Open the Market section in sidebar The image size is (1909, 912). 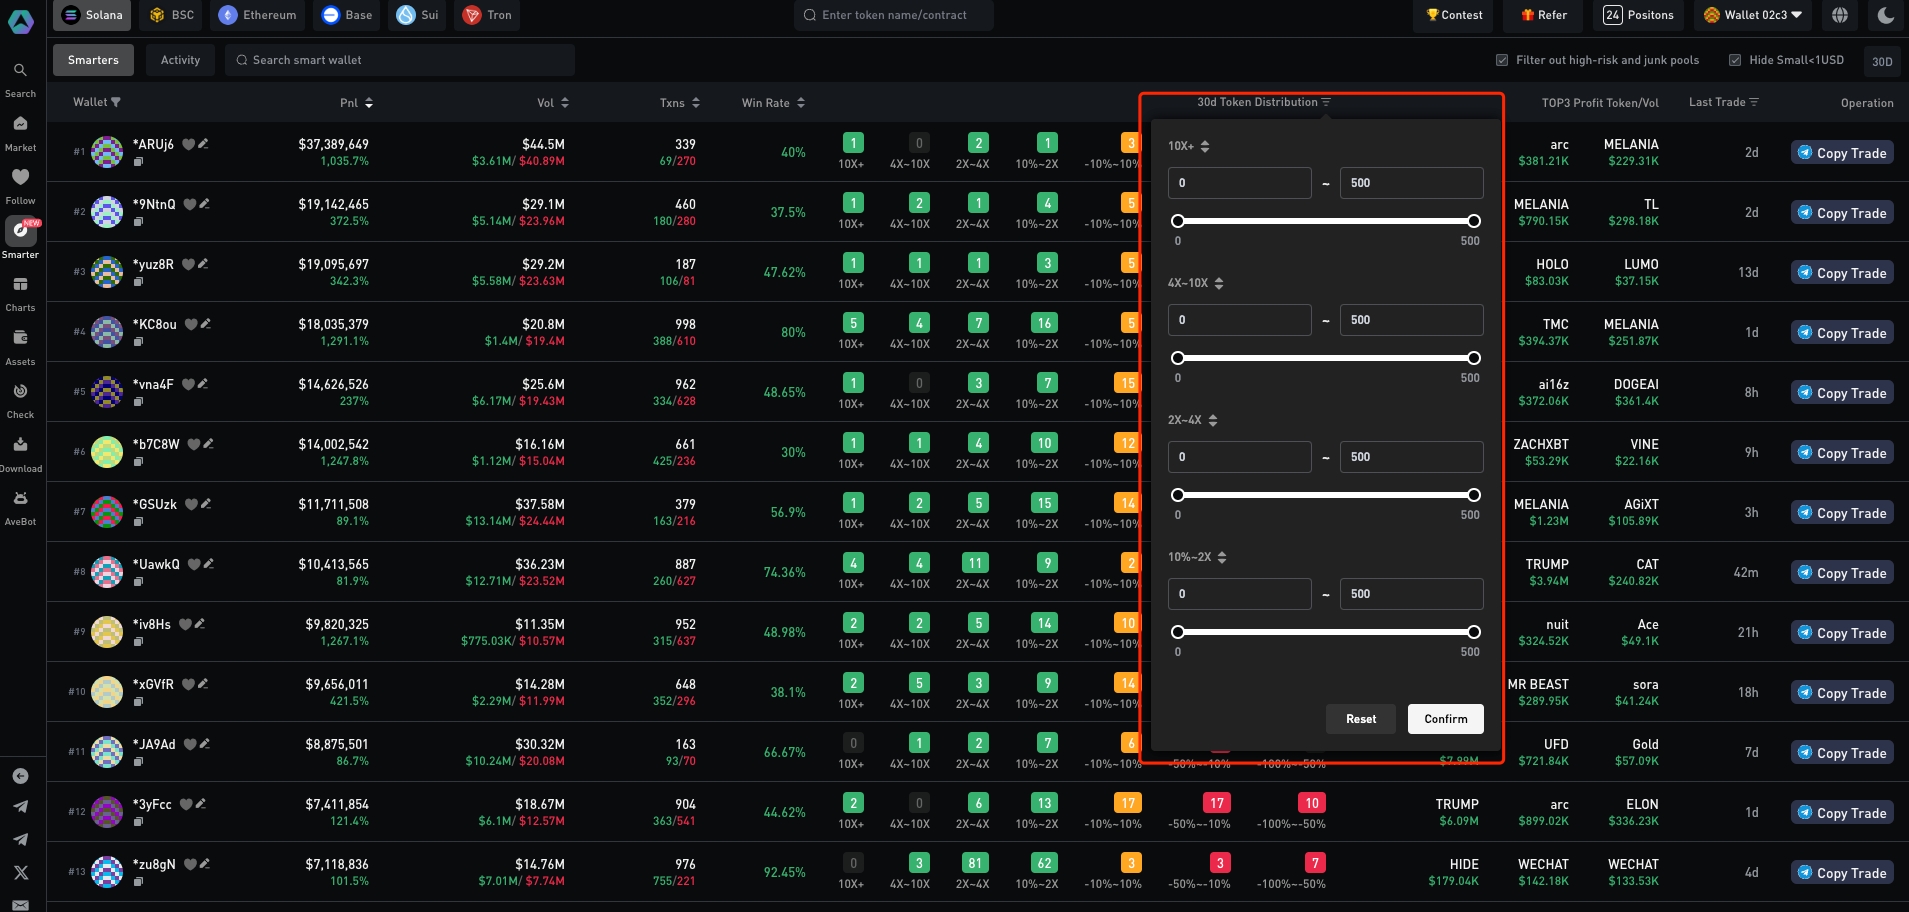click(20, 125)
